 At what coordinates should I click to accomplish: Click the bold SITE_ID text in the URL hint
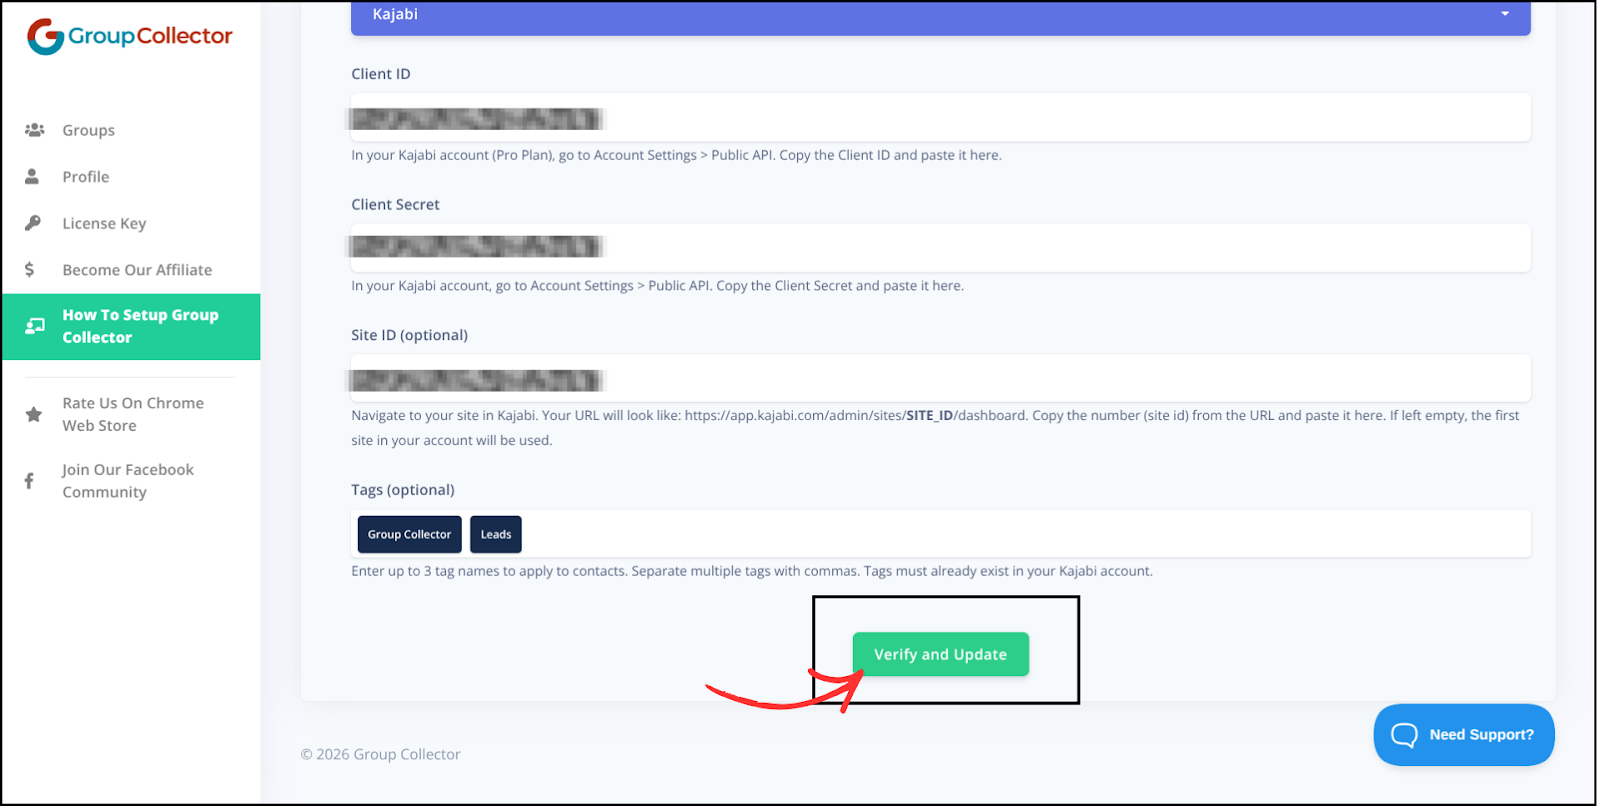point(929,415)
